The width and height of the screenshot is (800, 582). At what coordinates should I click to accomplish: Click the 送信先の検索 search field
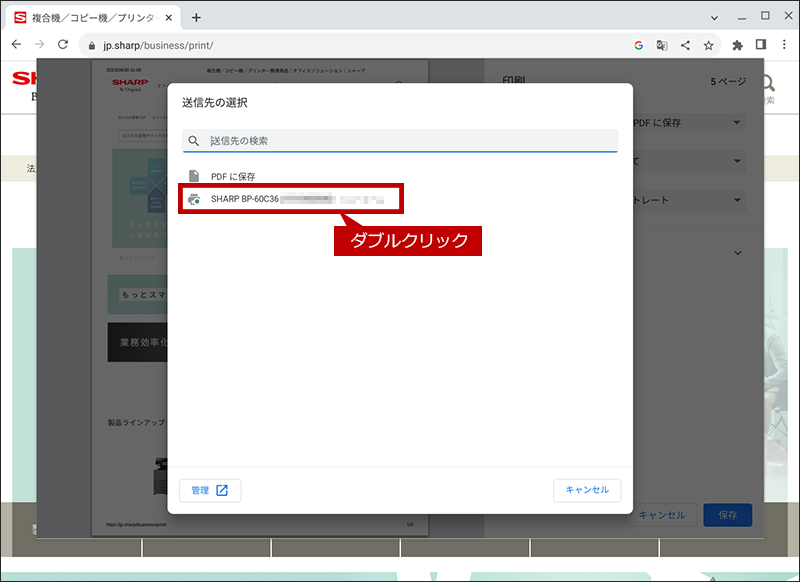click(x=400, y=141)
